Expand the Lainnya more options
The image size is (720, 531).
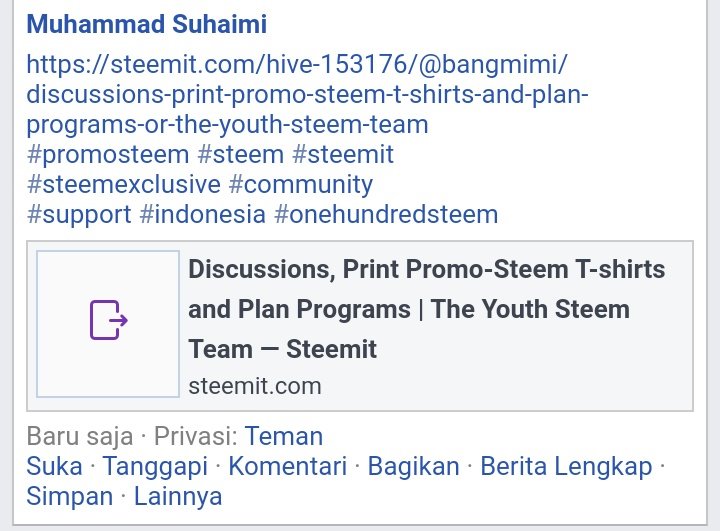coord(178,496)
